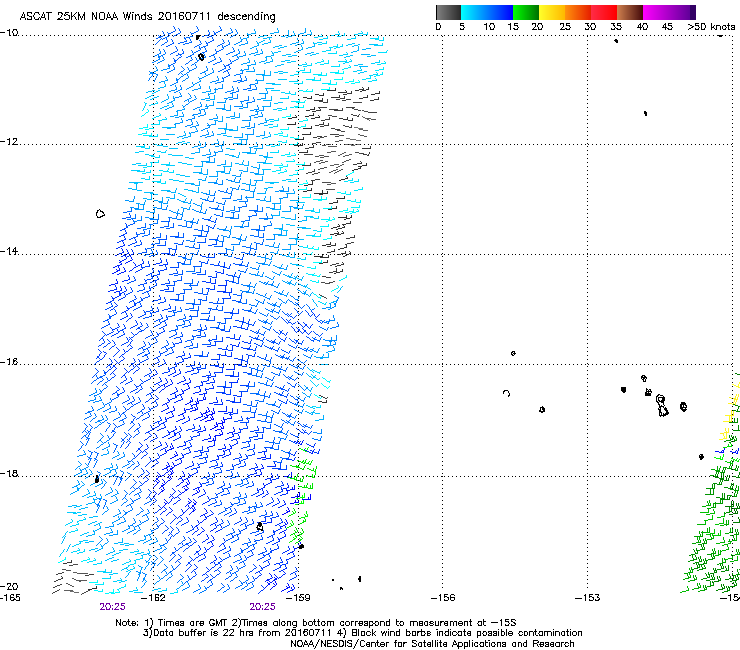Click the '25' label under the color bar

565,26
